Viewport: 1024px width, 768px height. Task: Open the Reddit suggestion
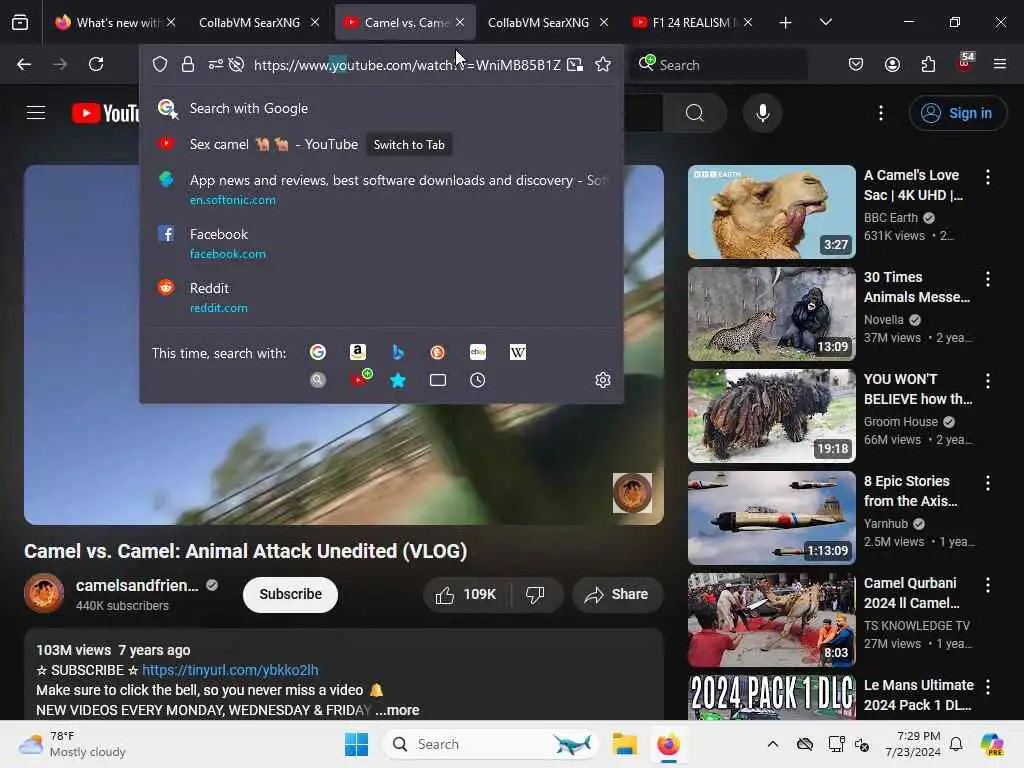point(381,297)
